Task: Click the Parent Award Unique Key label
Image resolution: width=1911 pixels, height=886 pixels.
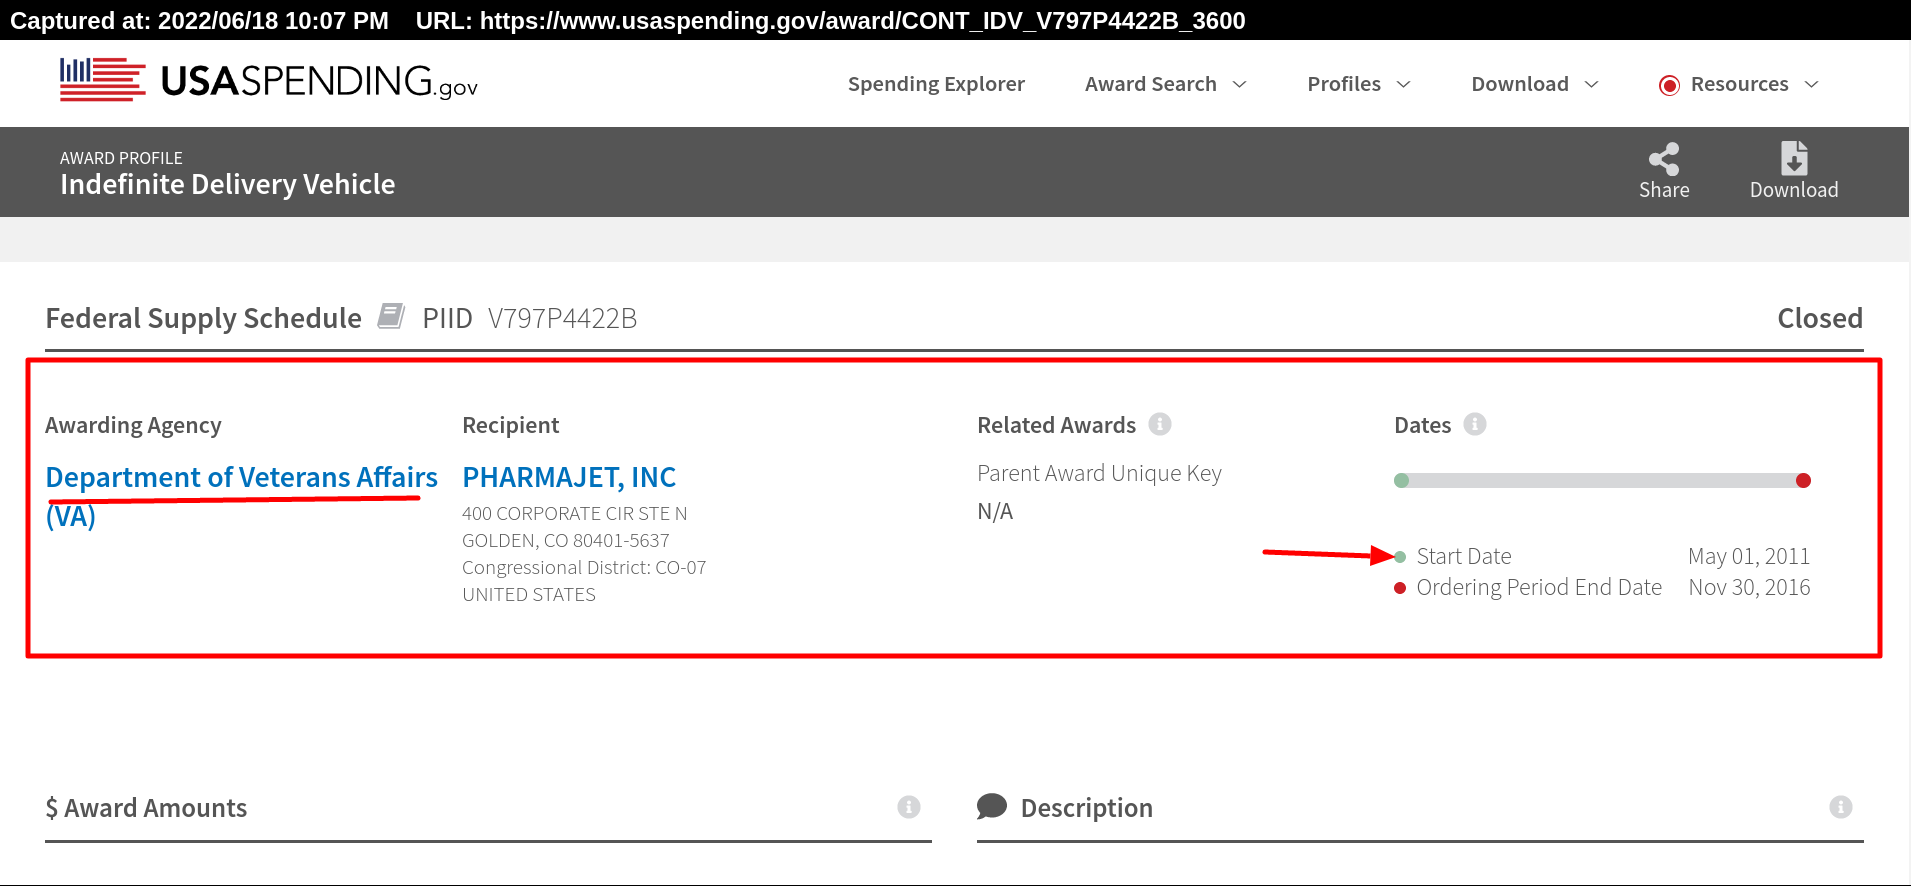Action: tap(1099, 473)
